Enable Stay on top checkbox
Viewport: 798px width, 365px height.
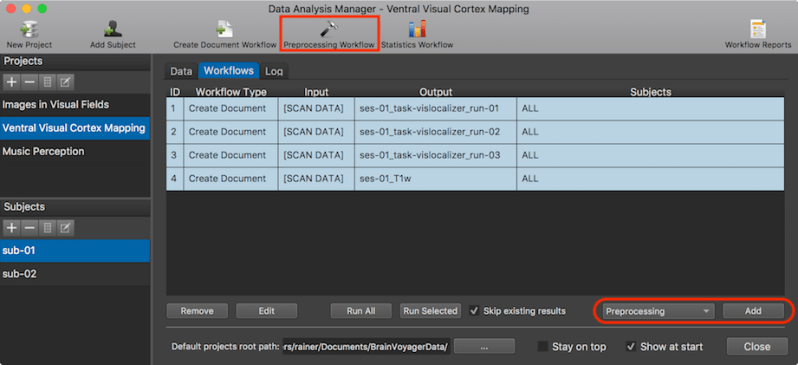click(x=543, y=347)
